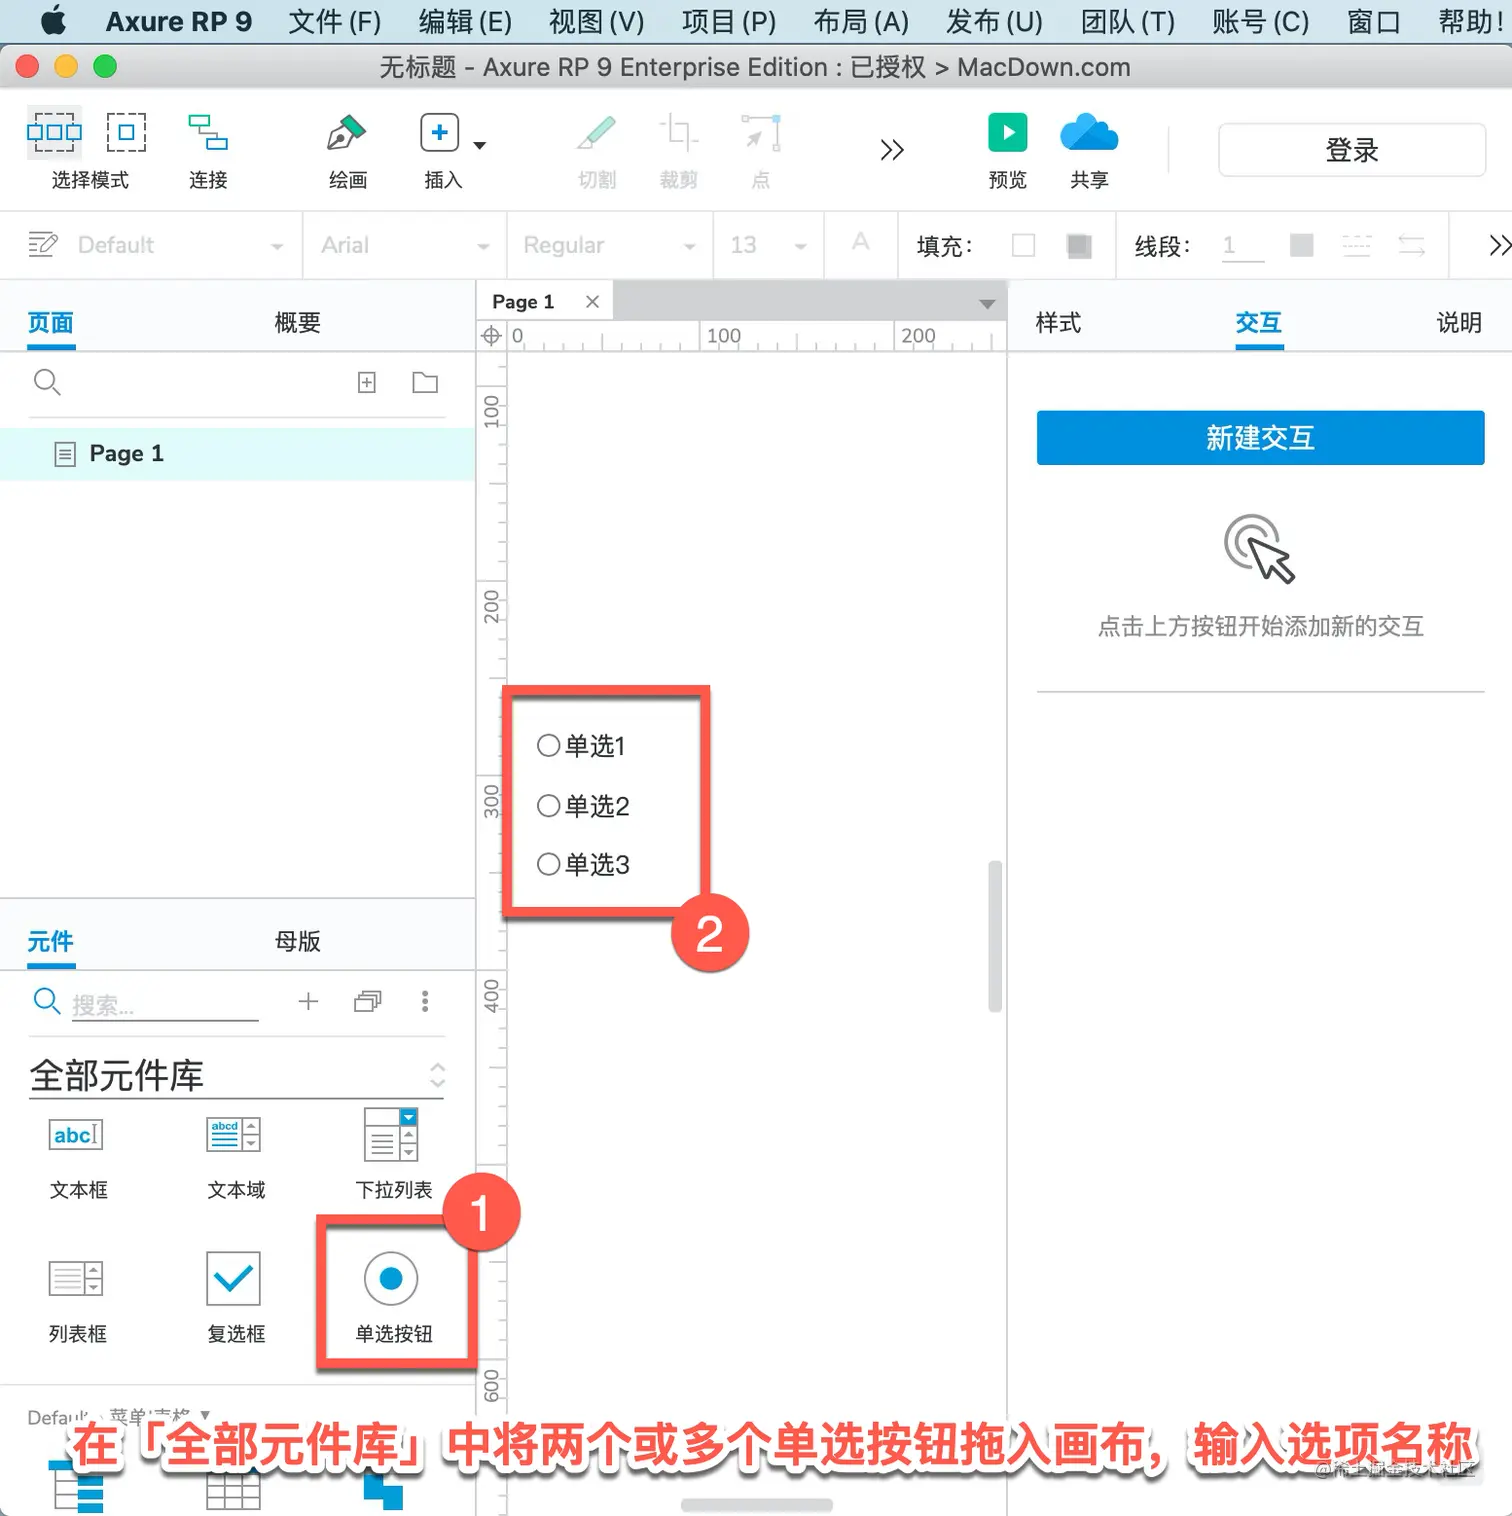
Task: Open the Apple menu
Action: pos(53,20)
